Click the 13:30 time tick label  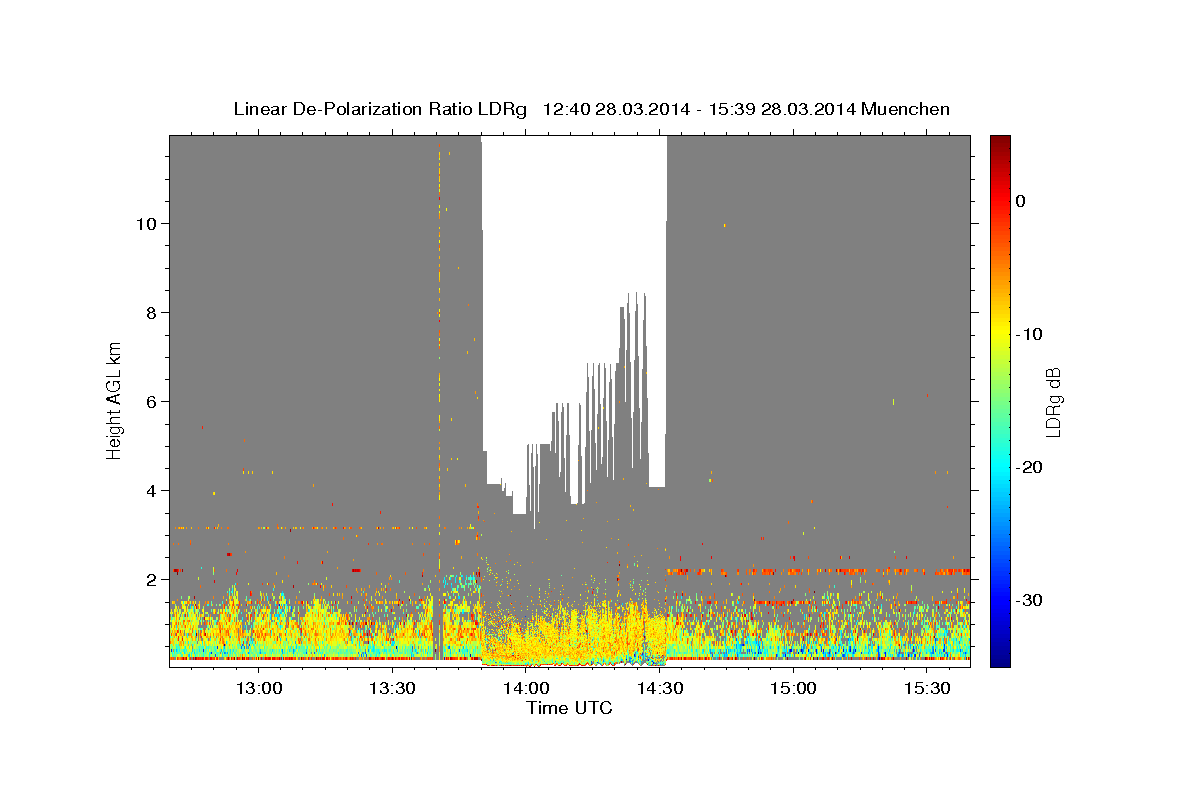point(392,688)
